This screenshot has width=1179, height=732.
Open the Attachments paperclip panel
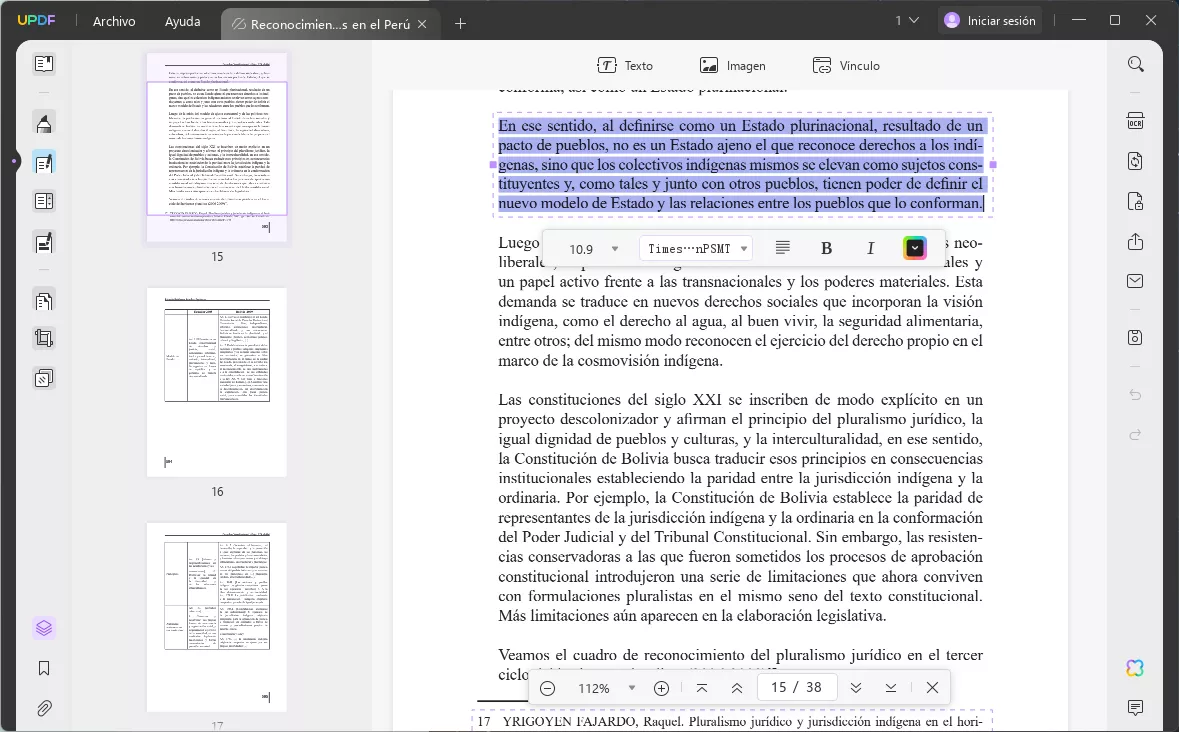point(44,708)
